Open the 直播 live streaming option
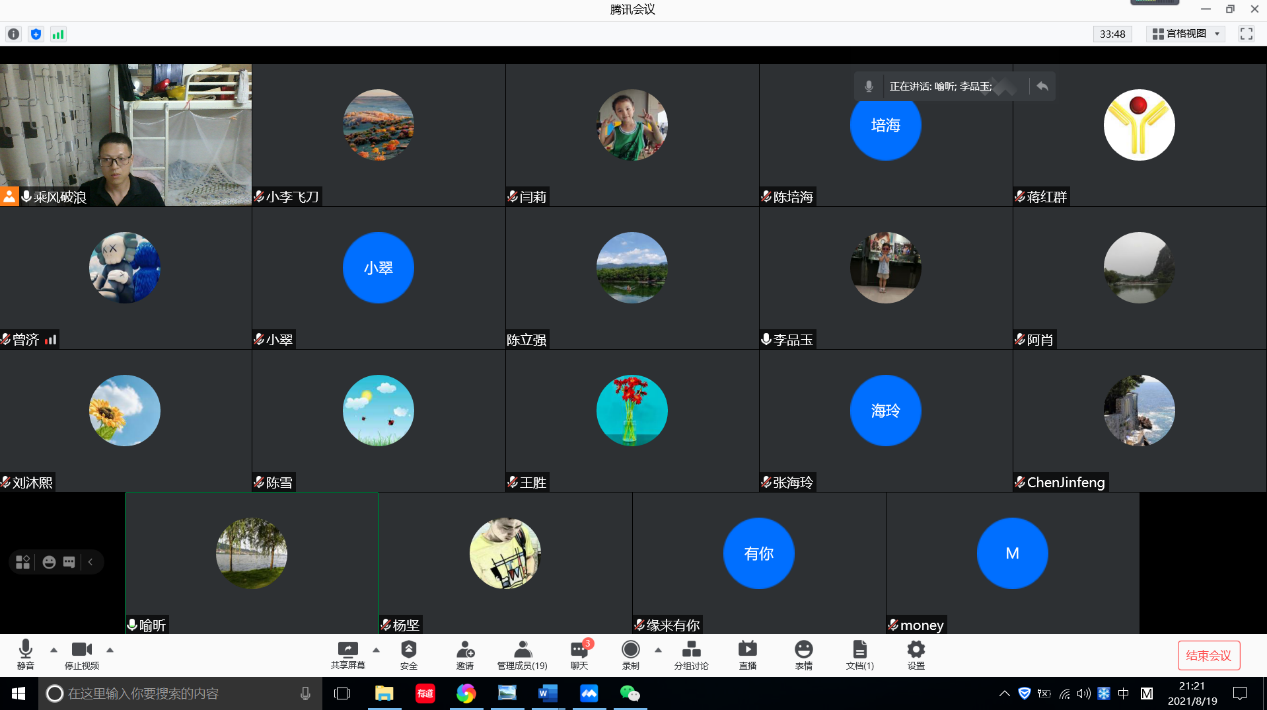Image resolution: width=1267 pixels, height=710 pixels. (x=747, y=655)
